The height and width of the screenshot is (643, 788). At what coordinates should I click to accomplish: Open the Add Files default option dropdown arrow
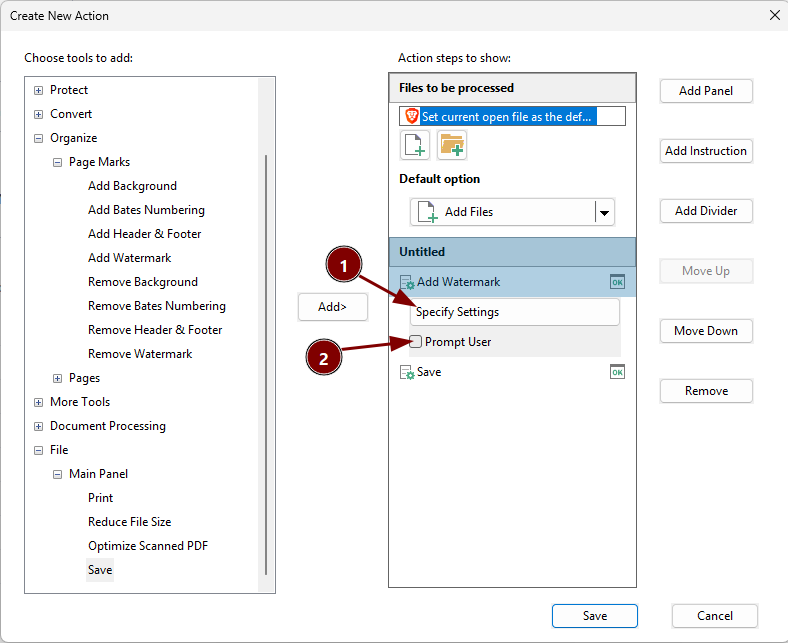coord(605,212)
